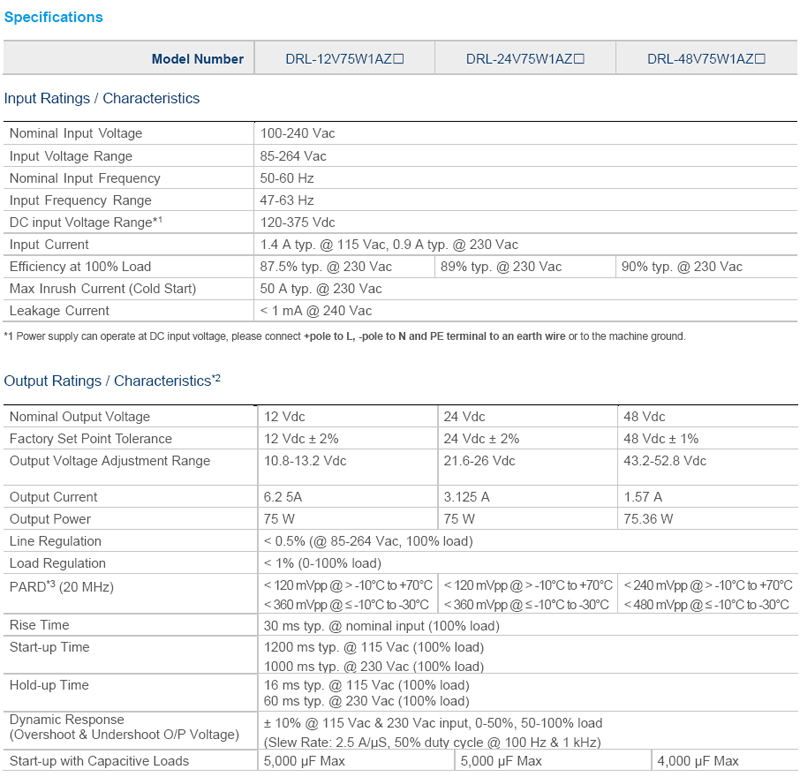Select the DRL-24V75W1AZ model number
The image size is (800, 777).
pyautogui.click(x=525, y=59)
